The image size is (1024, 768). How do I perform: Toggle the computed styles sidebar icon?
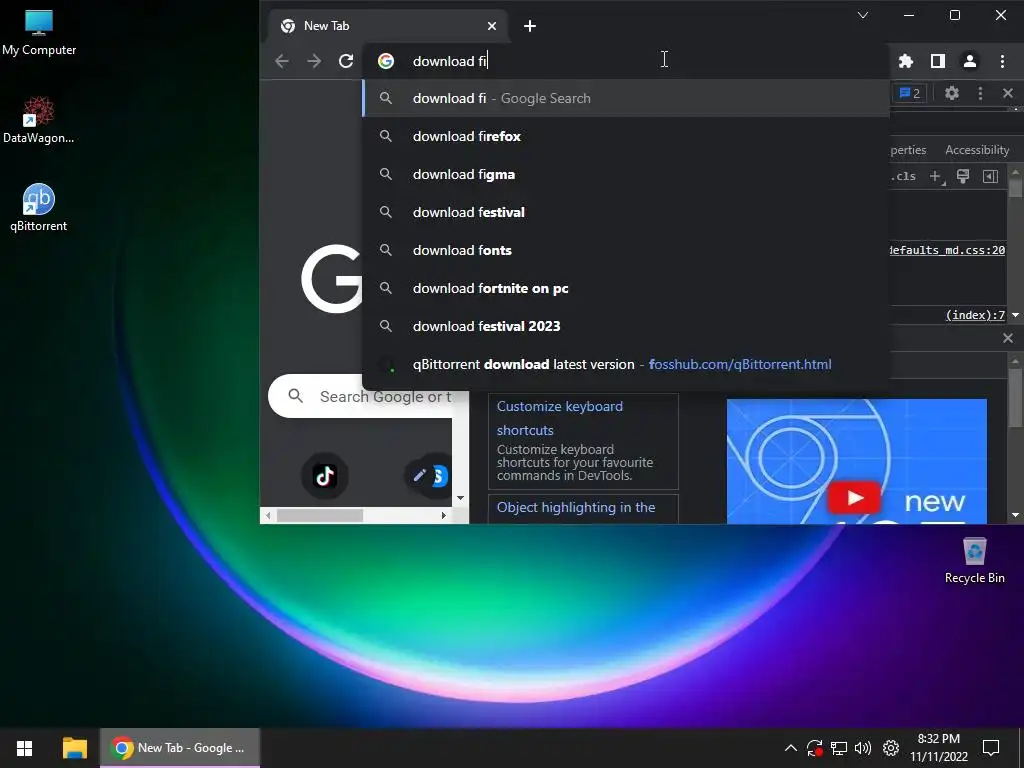990,176
